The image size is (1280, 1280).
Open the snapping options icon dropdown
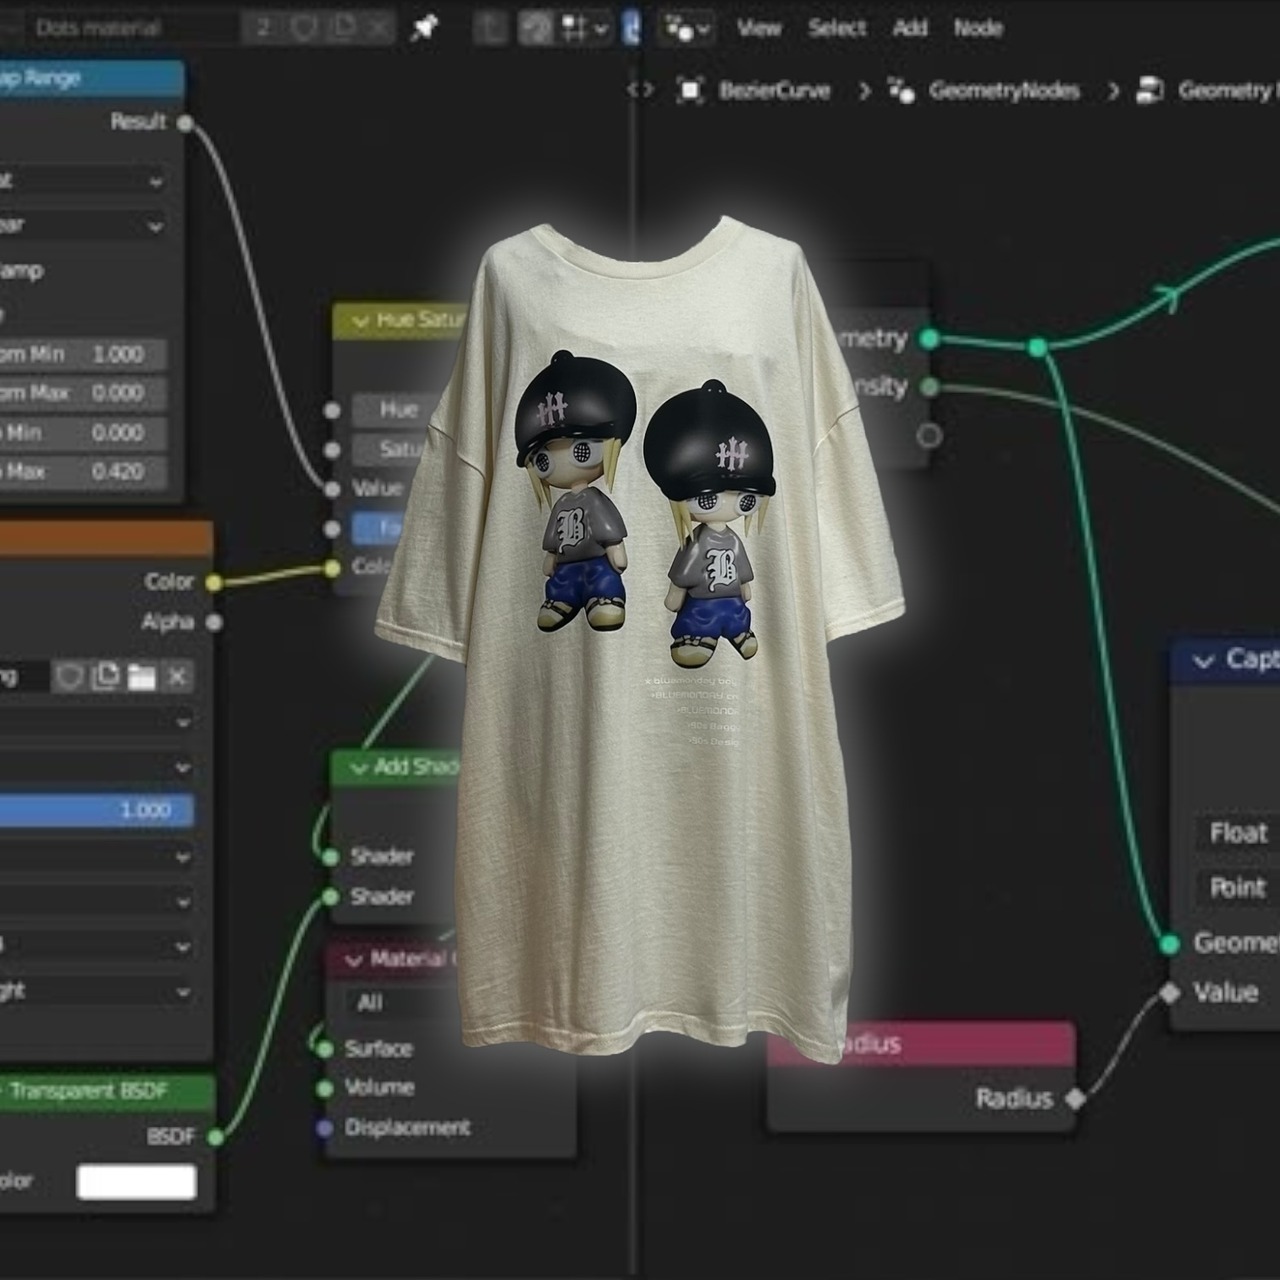point(584,29)
